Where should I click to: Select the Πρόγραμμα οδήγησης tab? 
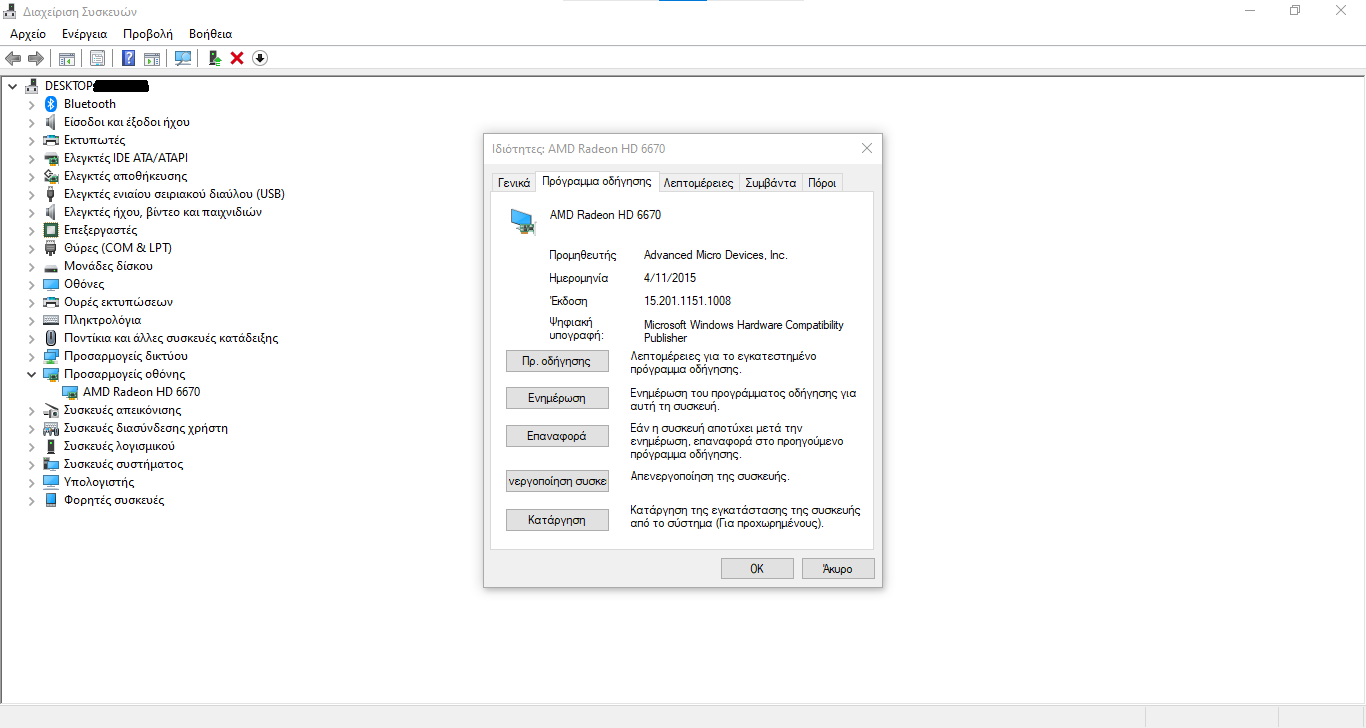pos(597,181)
